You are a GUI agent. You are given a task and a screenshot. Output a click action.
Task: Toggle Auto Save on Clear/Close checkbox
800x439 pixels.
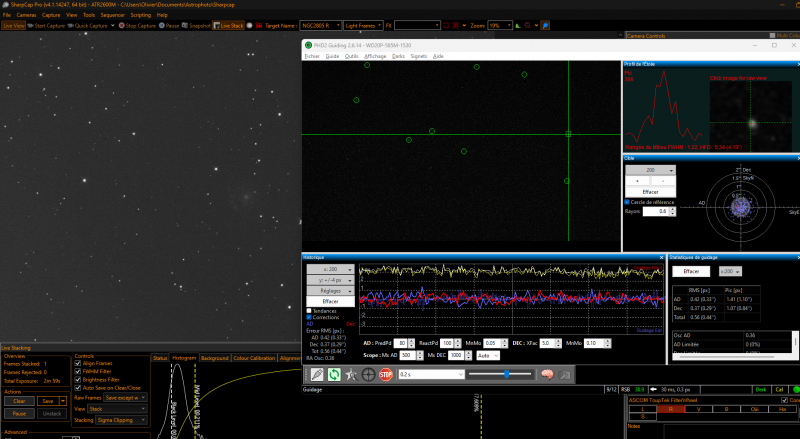[78, 388]
